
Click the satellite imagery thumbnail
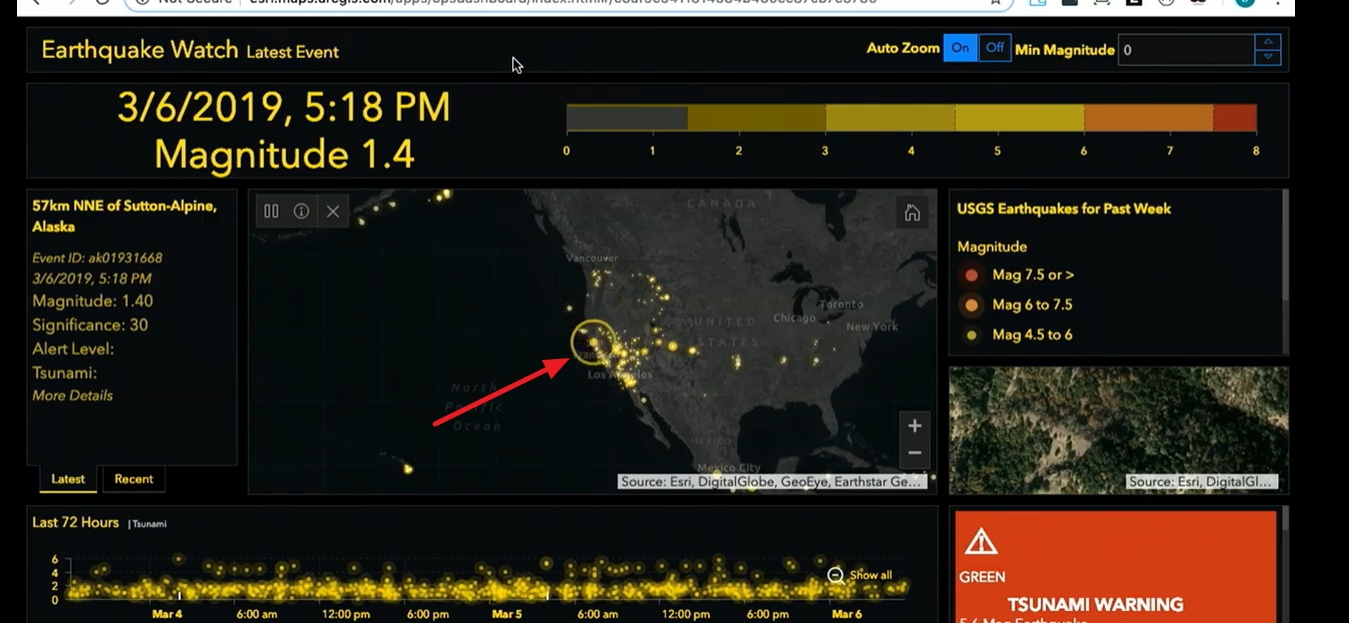tap(1118, 430)
